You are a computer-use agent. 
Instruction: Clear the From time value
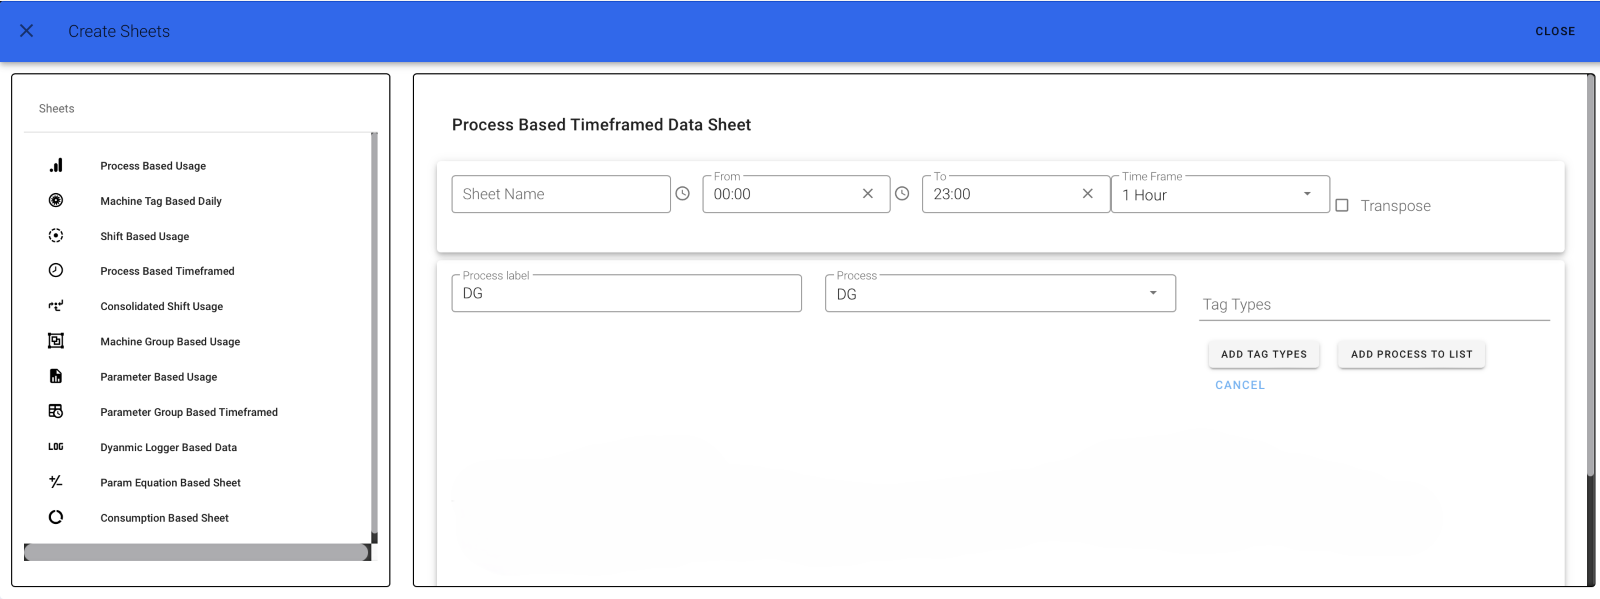[x=868, y=194]
